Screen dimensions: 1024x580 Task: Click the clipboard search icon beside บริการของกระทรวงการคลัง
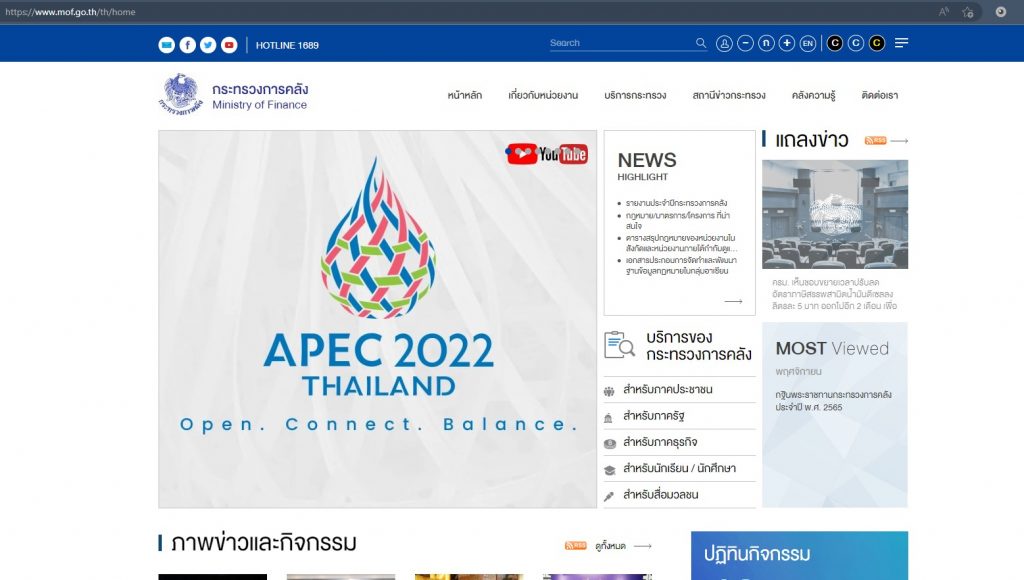pyautogui.click(x=619, y=345)
